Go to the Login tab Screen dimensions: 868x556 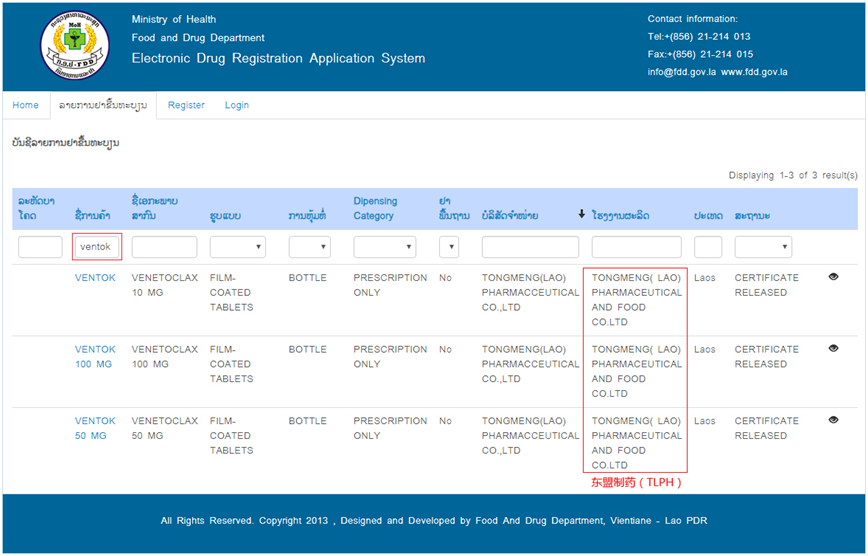pyautogui.click(x=236, y=105)
